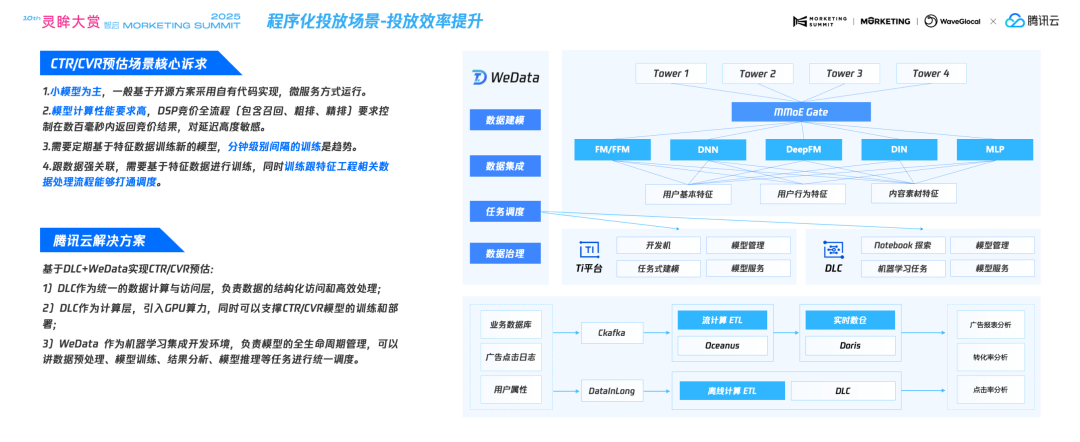
Task: Open the 数据治理 section
Action: coord(505,254)
